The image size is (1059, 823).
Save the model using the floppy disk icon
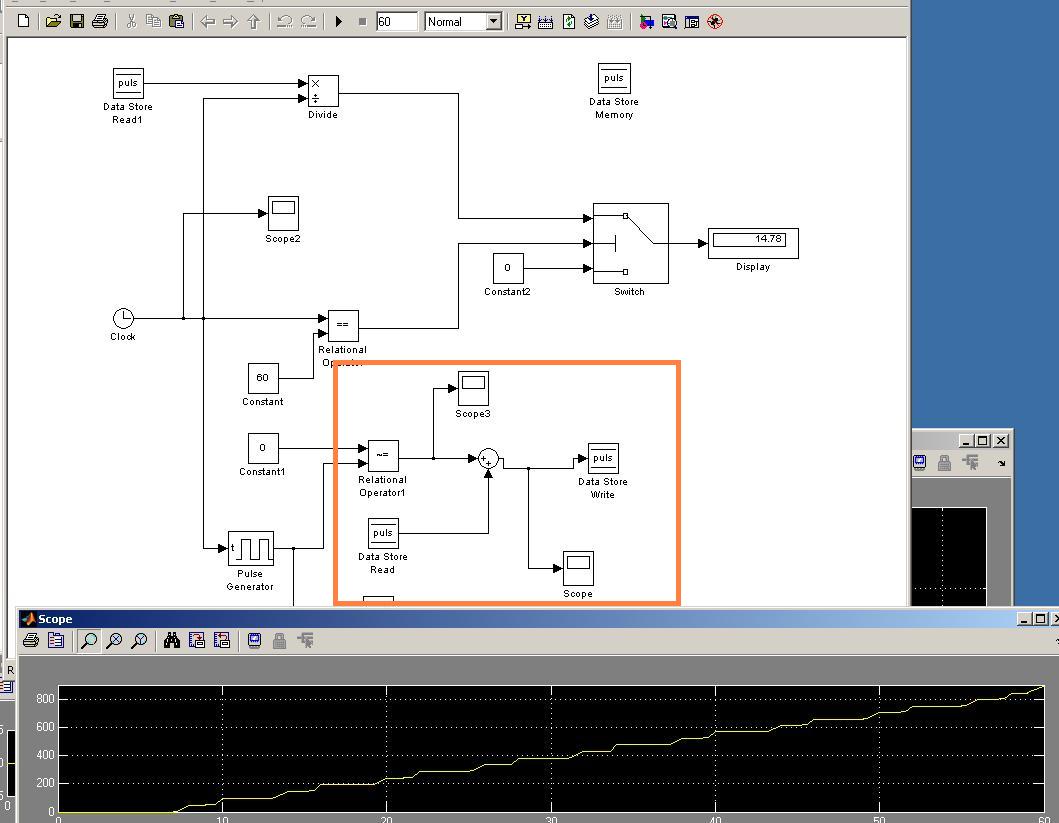tap(76, 21)
